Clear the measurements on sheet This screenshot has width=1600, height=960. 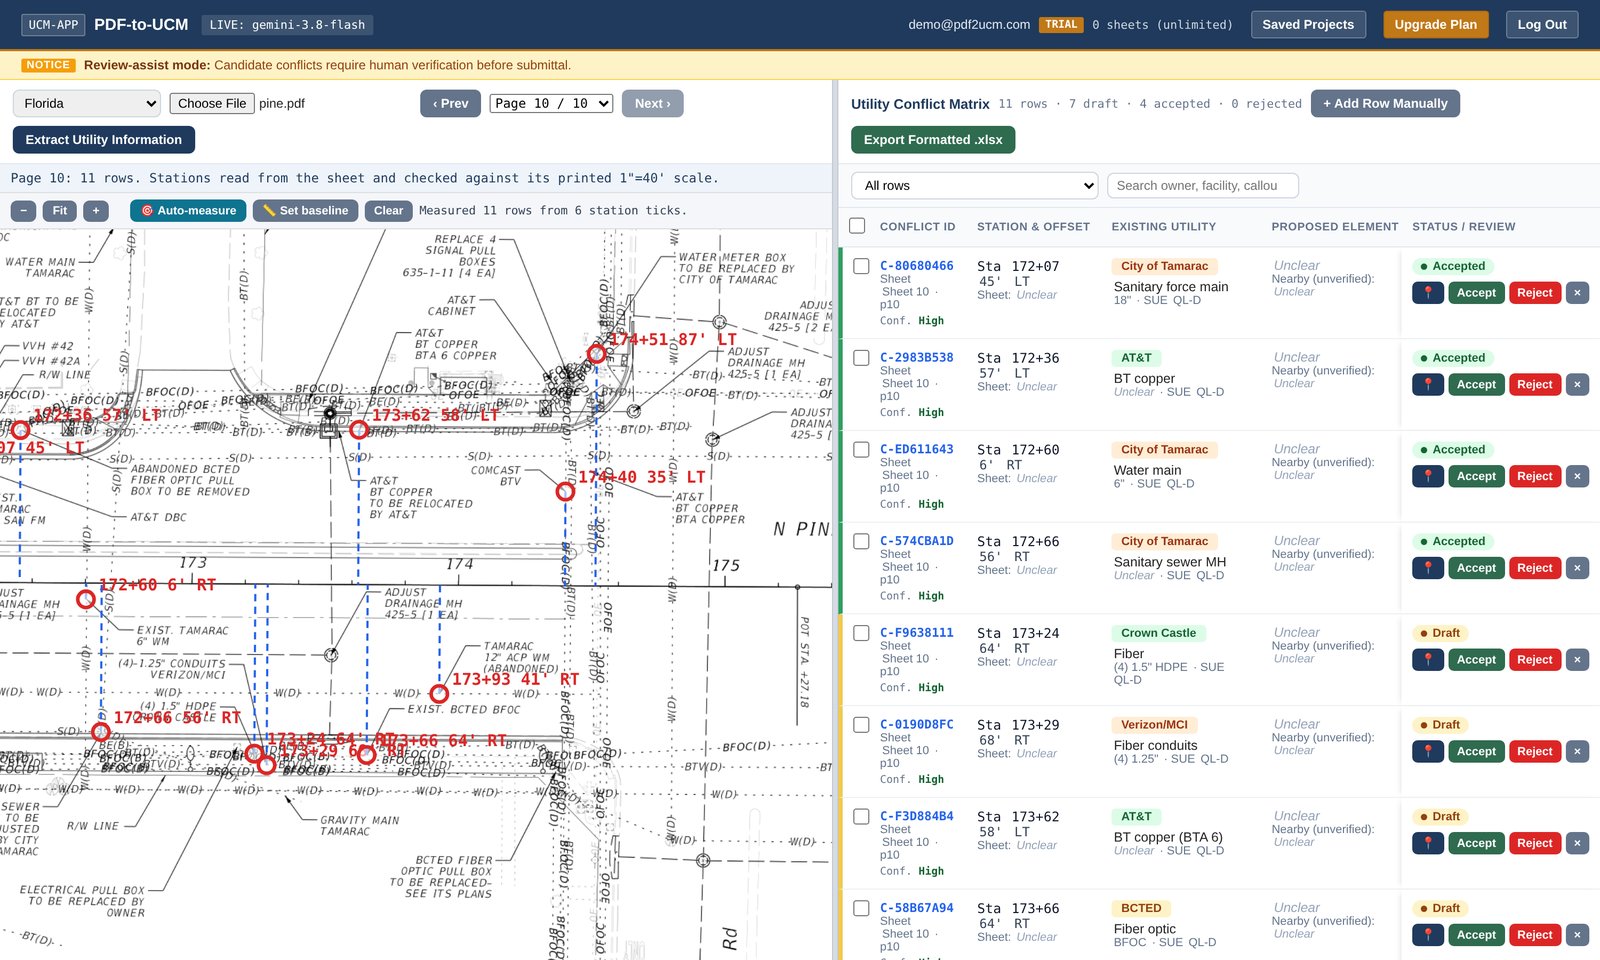388,211
